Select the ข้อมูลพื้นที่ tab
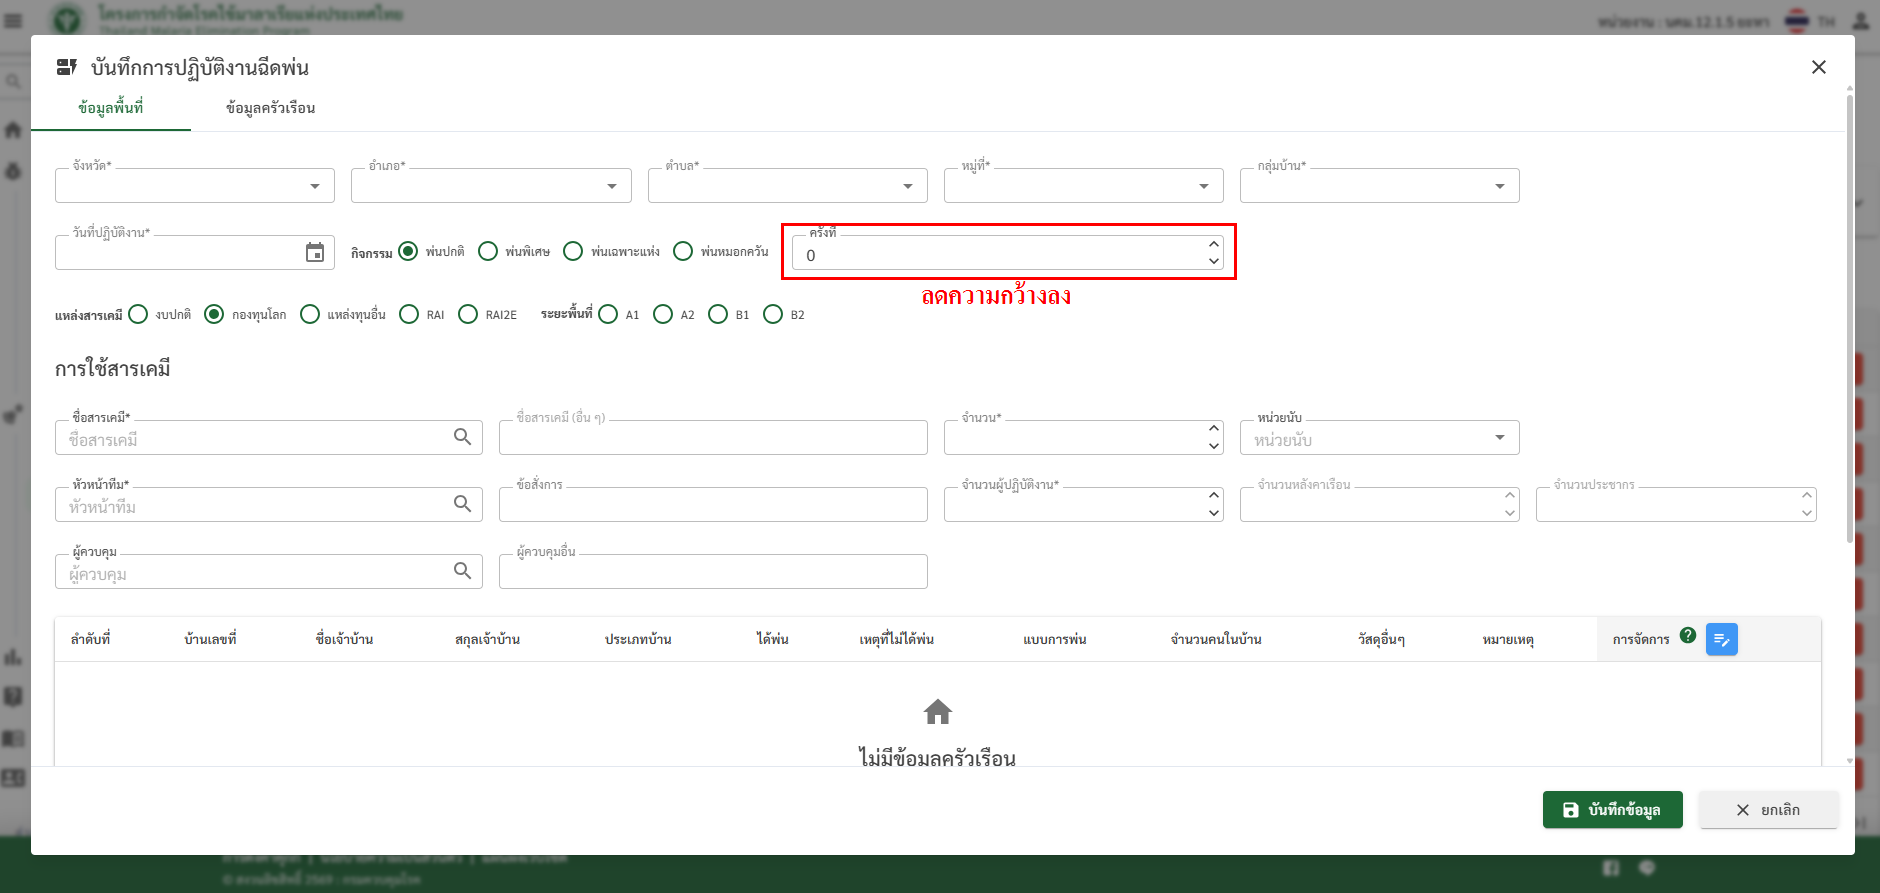Viewport: 1880px width, 893px height. click(x=111, y=108)
